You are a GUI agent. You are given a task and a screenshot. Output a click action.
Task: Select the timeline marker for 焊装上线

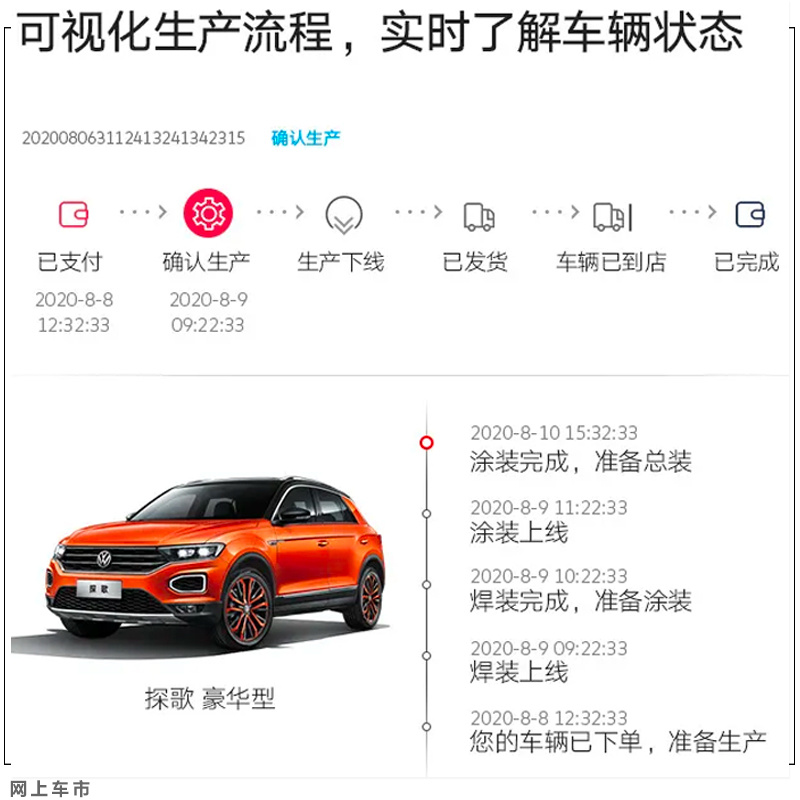[427, 656]
